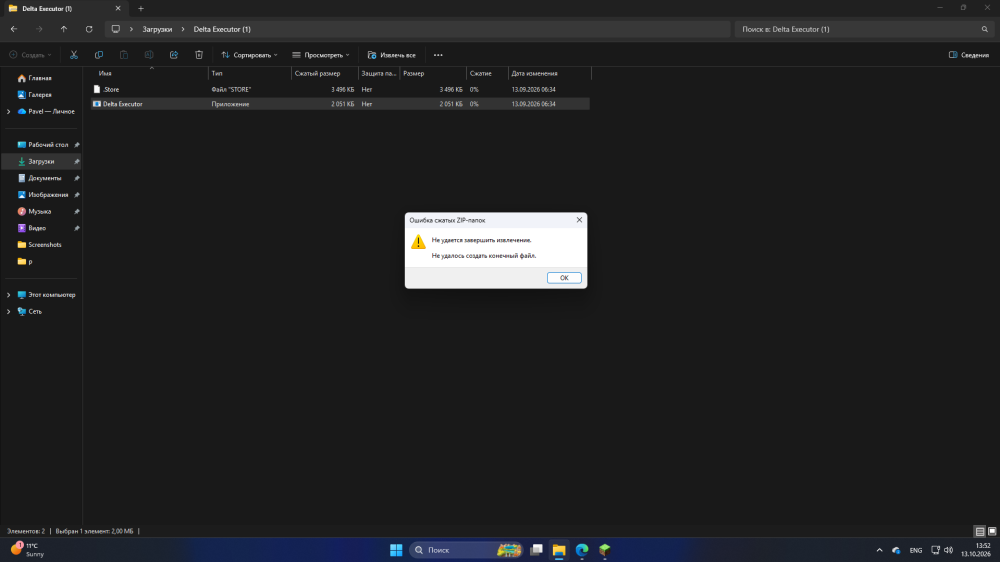The image size is (1000, 562).
Task: Click the Cut scissors icon in toolbar
Action: click(x=74, y=55)
